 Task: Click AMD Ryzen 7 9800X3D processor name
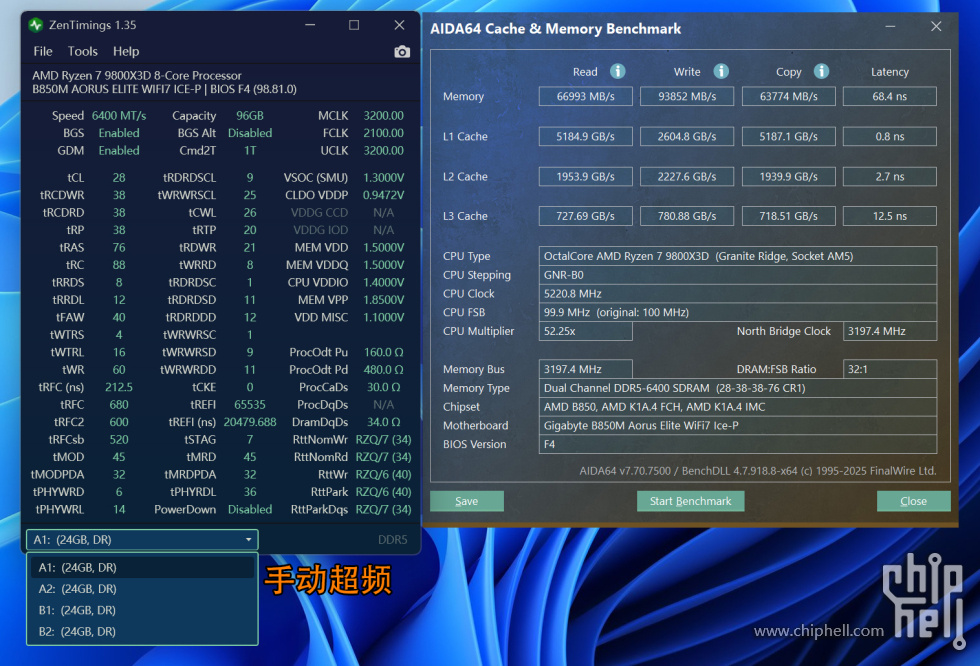tap(137, 76)
